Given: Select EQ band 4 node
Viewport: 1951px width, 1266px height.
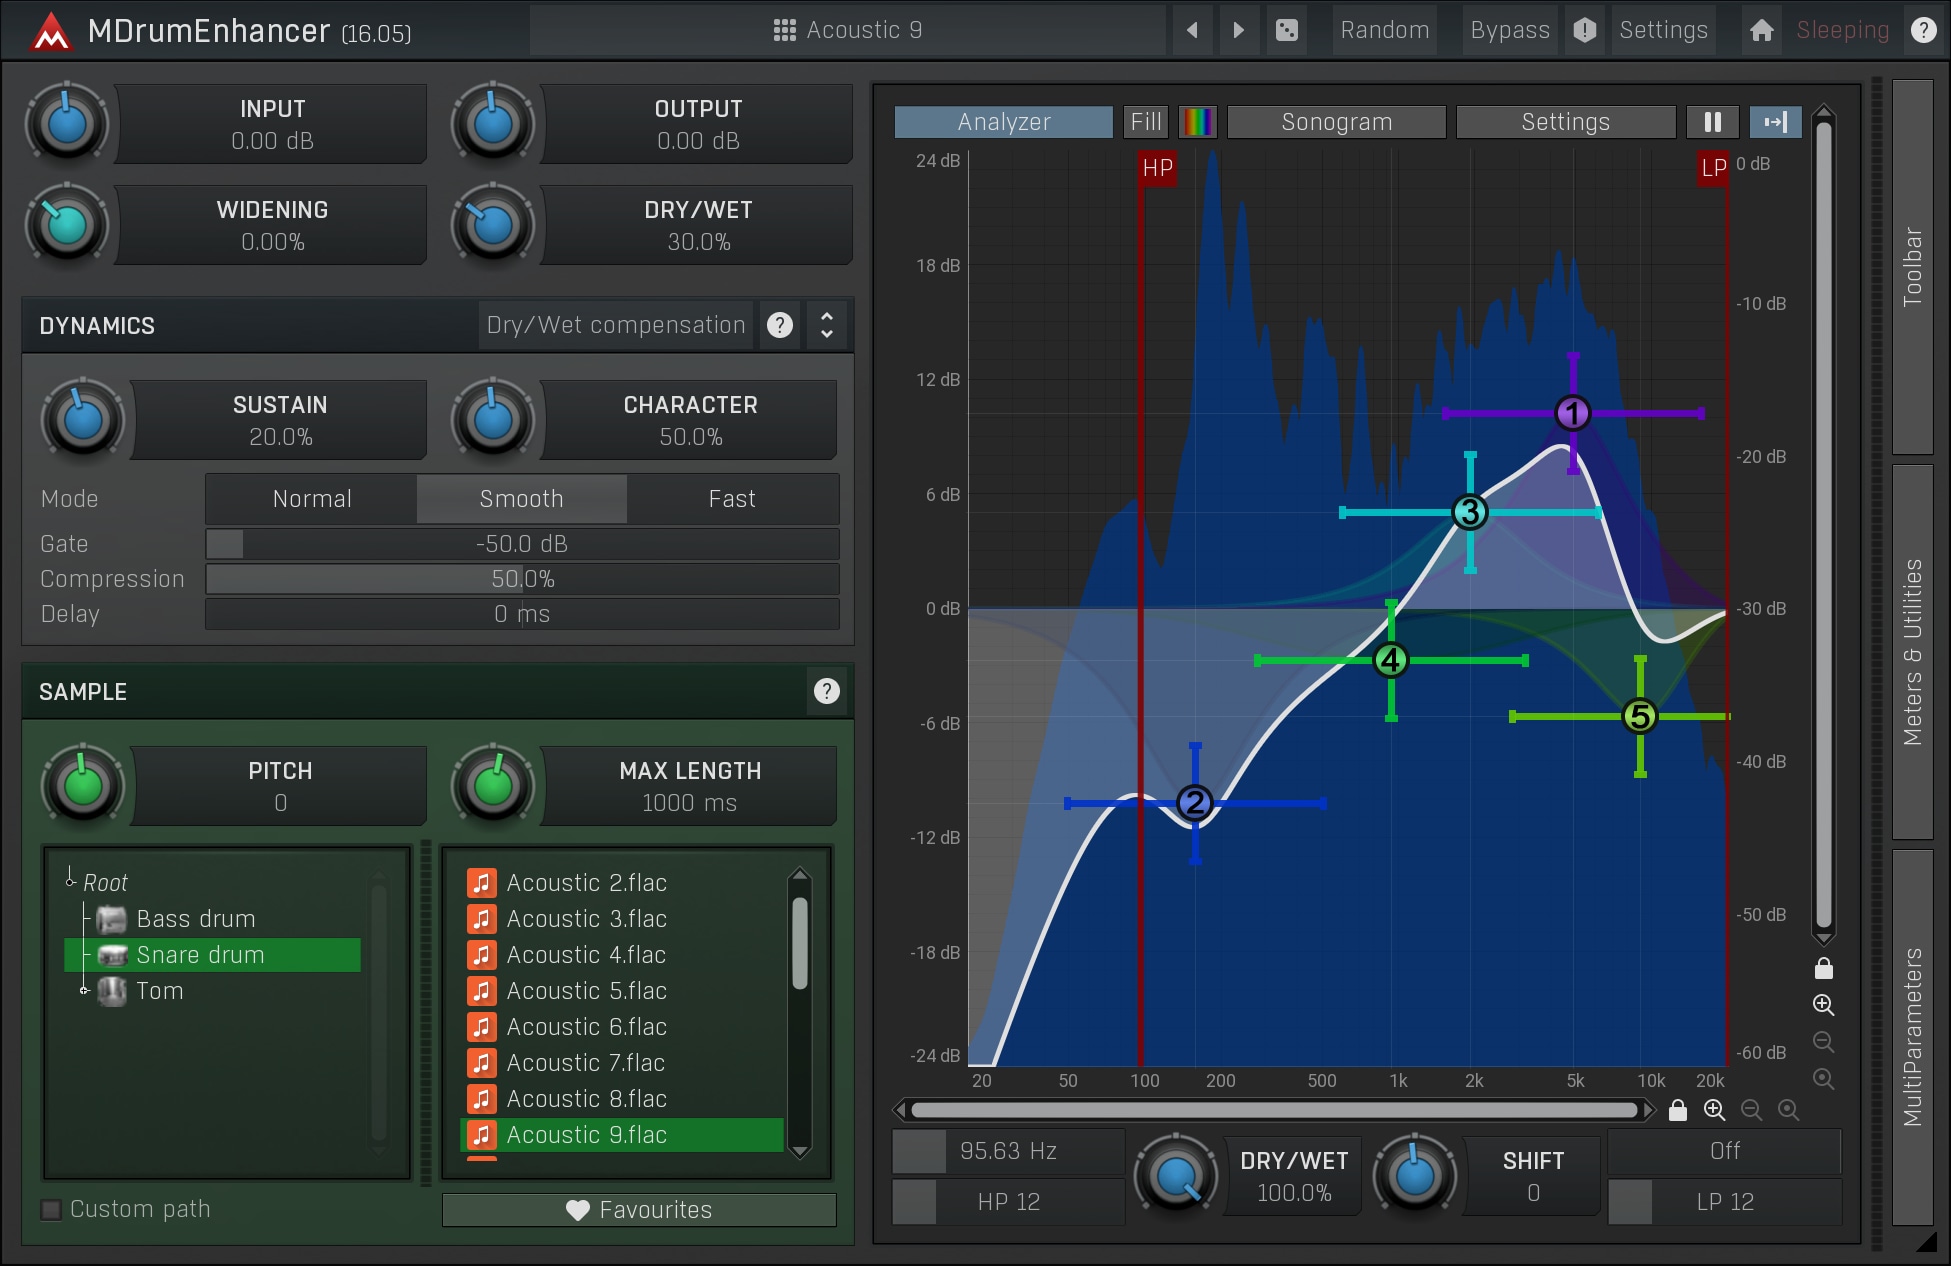Looking at the screenshot, I should 1391,660.
